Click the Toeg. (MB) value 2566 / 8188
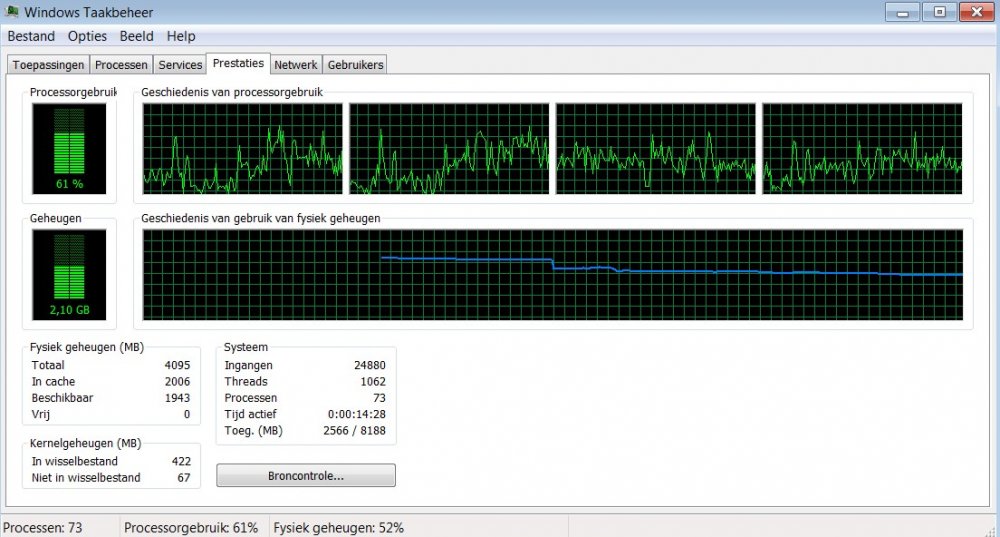 (x=355, y=430)
